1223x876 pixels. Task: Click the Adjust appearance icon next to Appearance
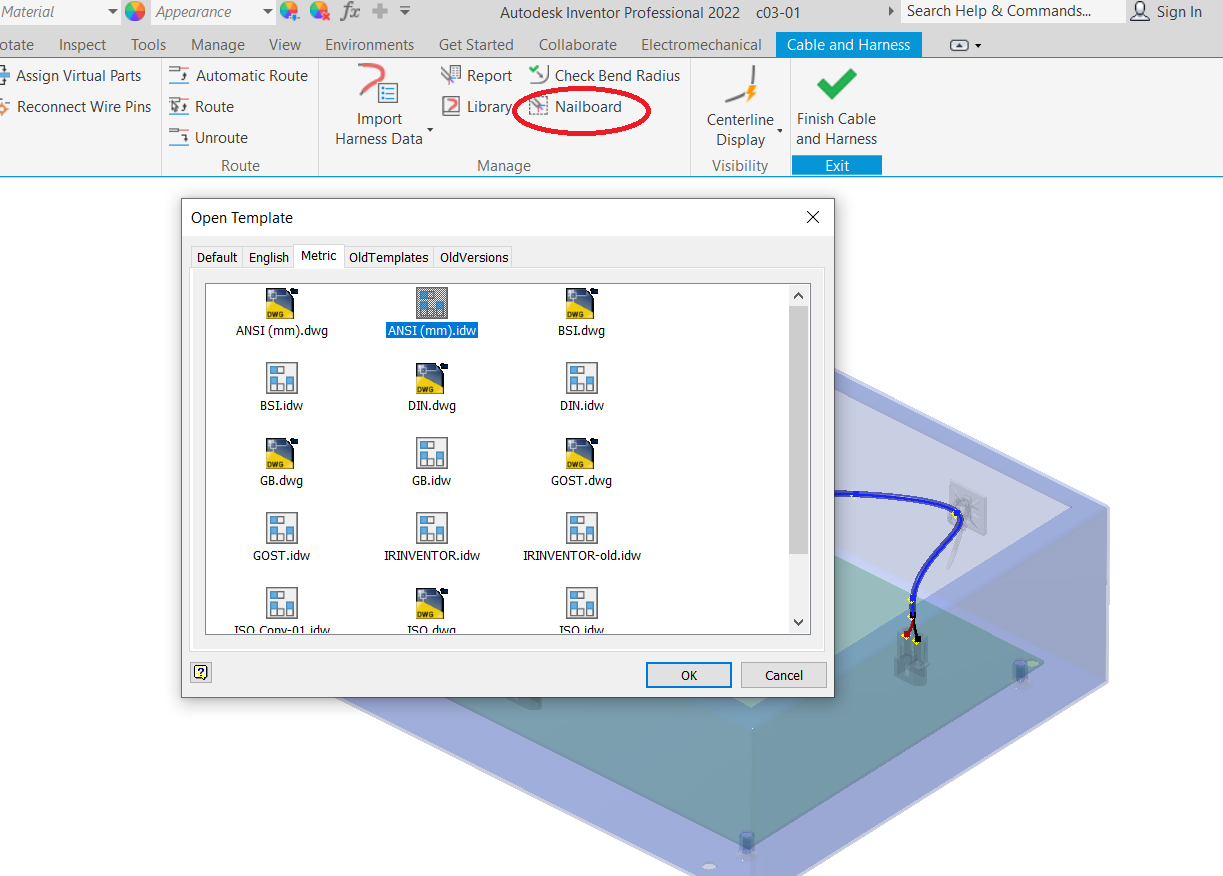(289, 11)
